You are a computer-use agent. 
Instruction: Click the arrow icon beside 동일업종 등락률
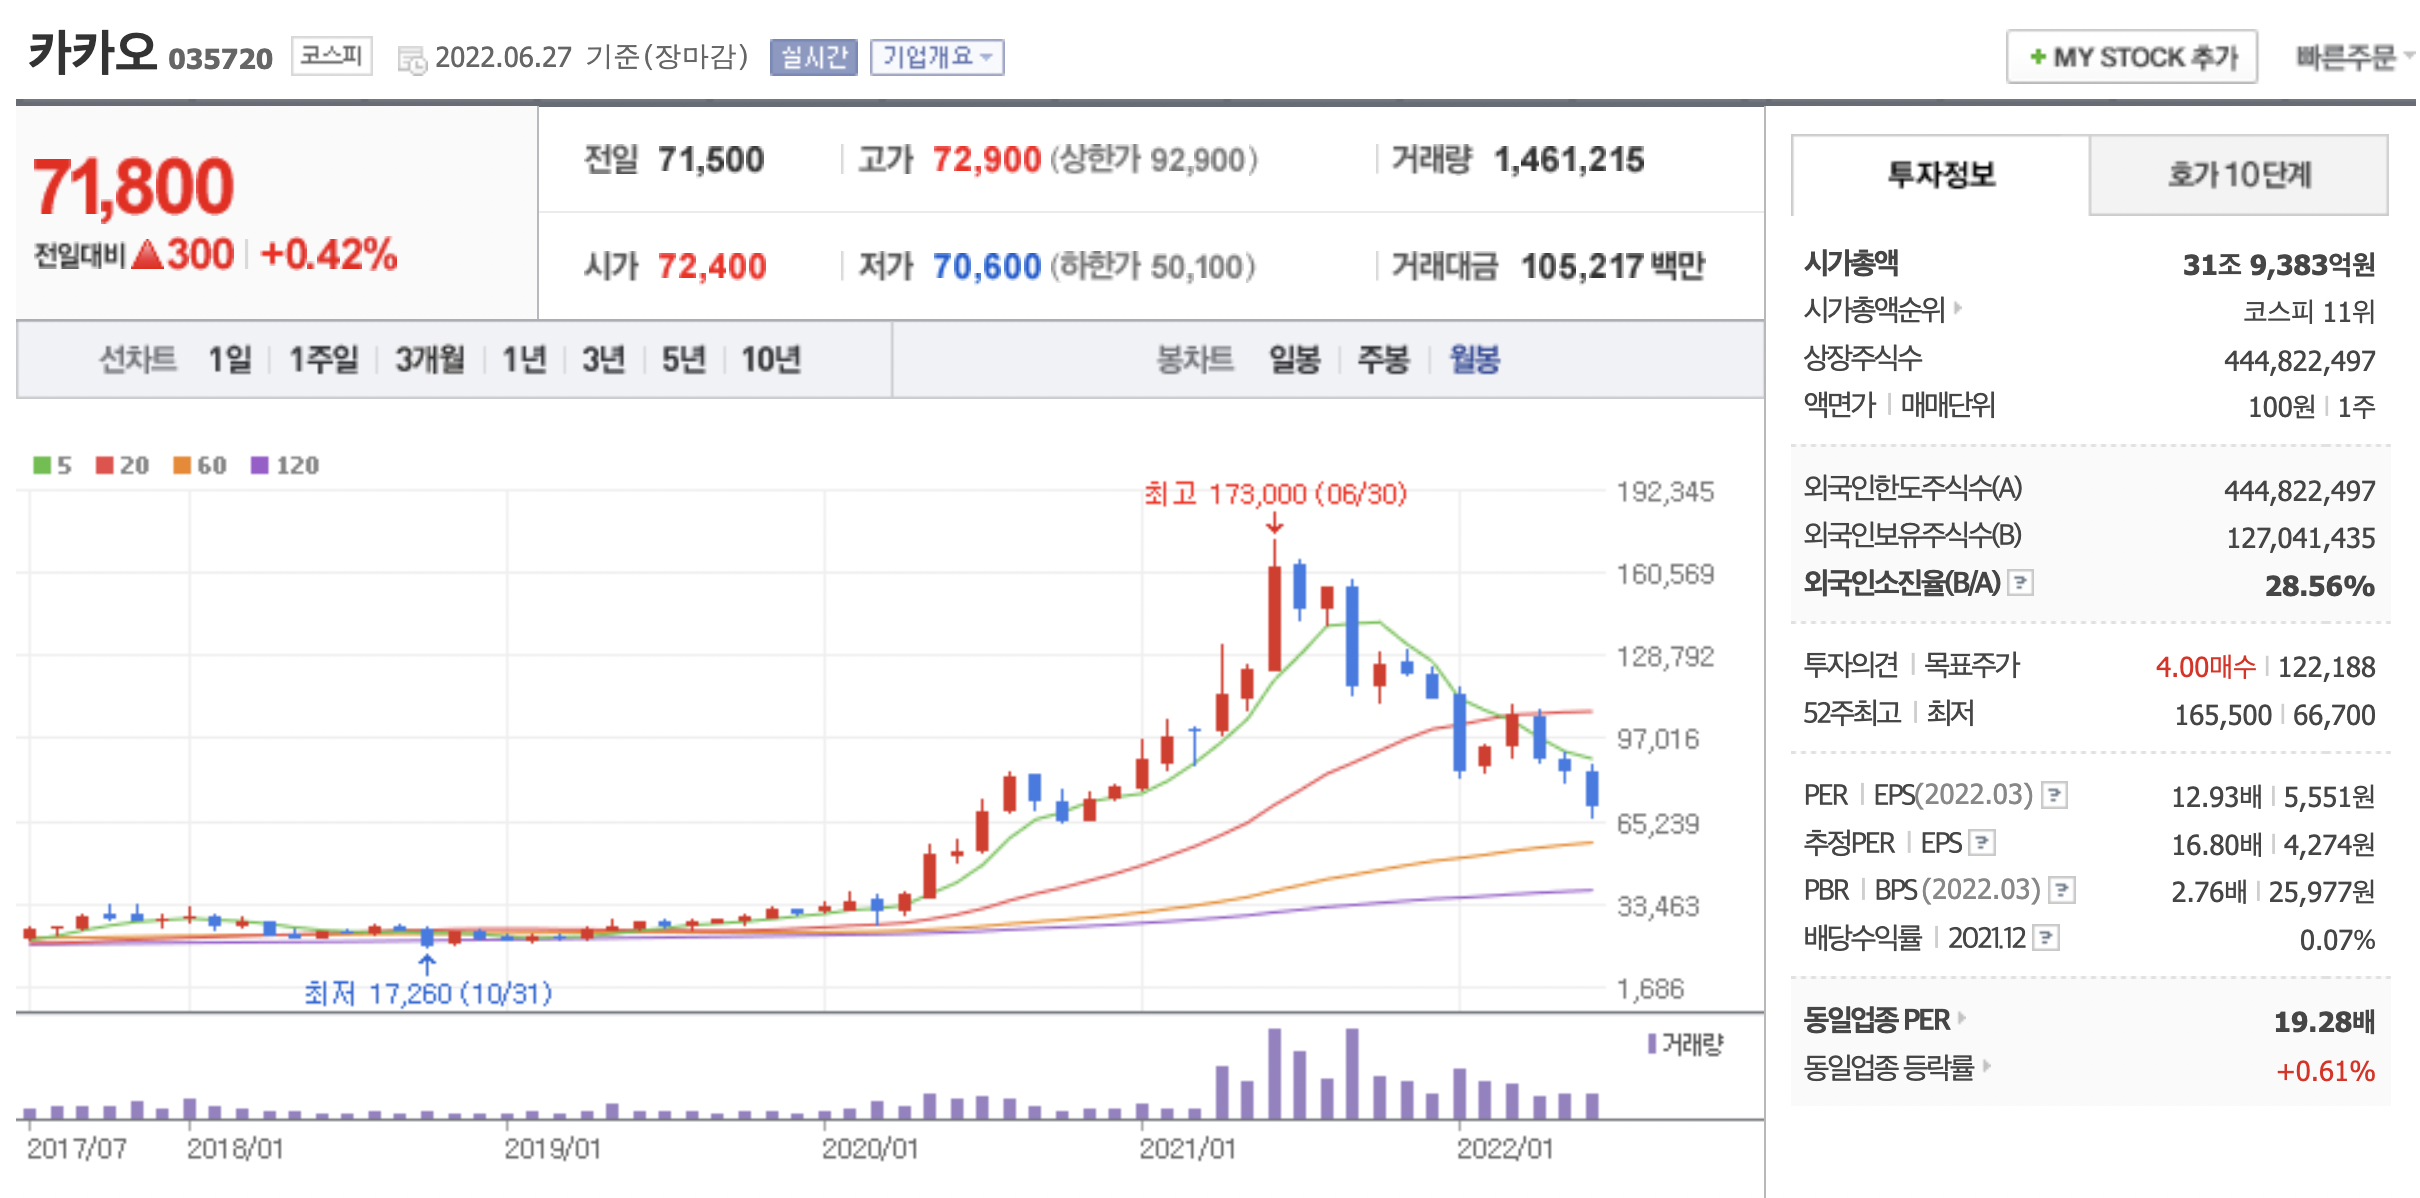[1986, 1066]
